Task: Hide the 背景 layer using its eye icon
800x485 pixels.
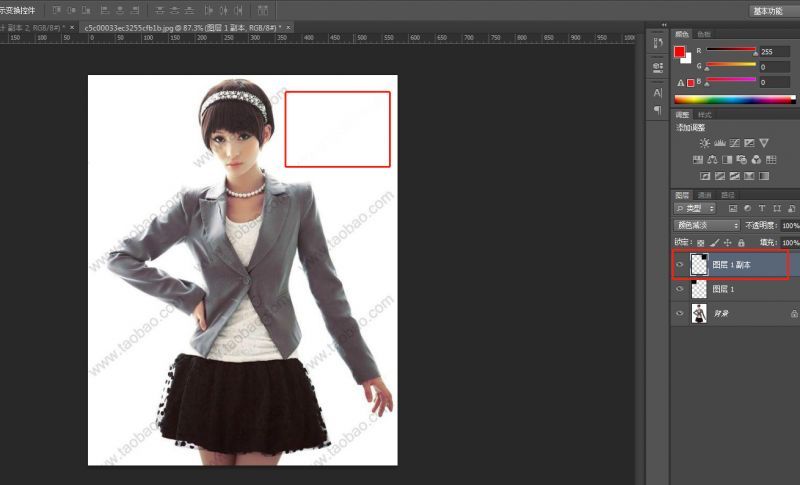Action: 680,313
